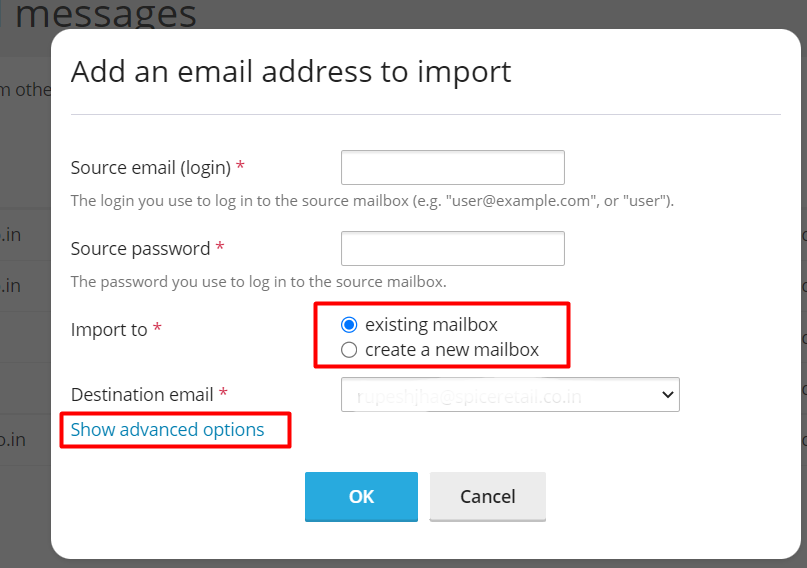Confirm with the blue OK button
The height and width of the screenshot is (568, 807).
[361, 496]
